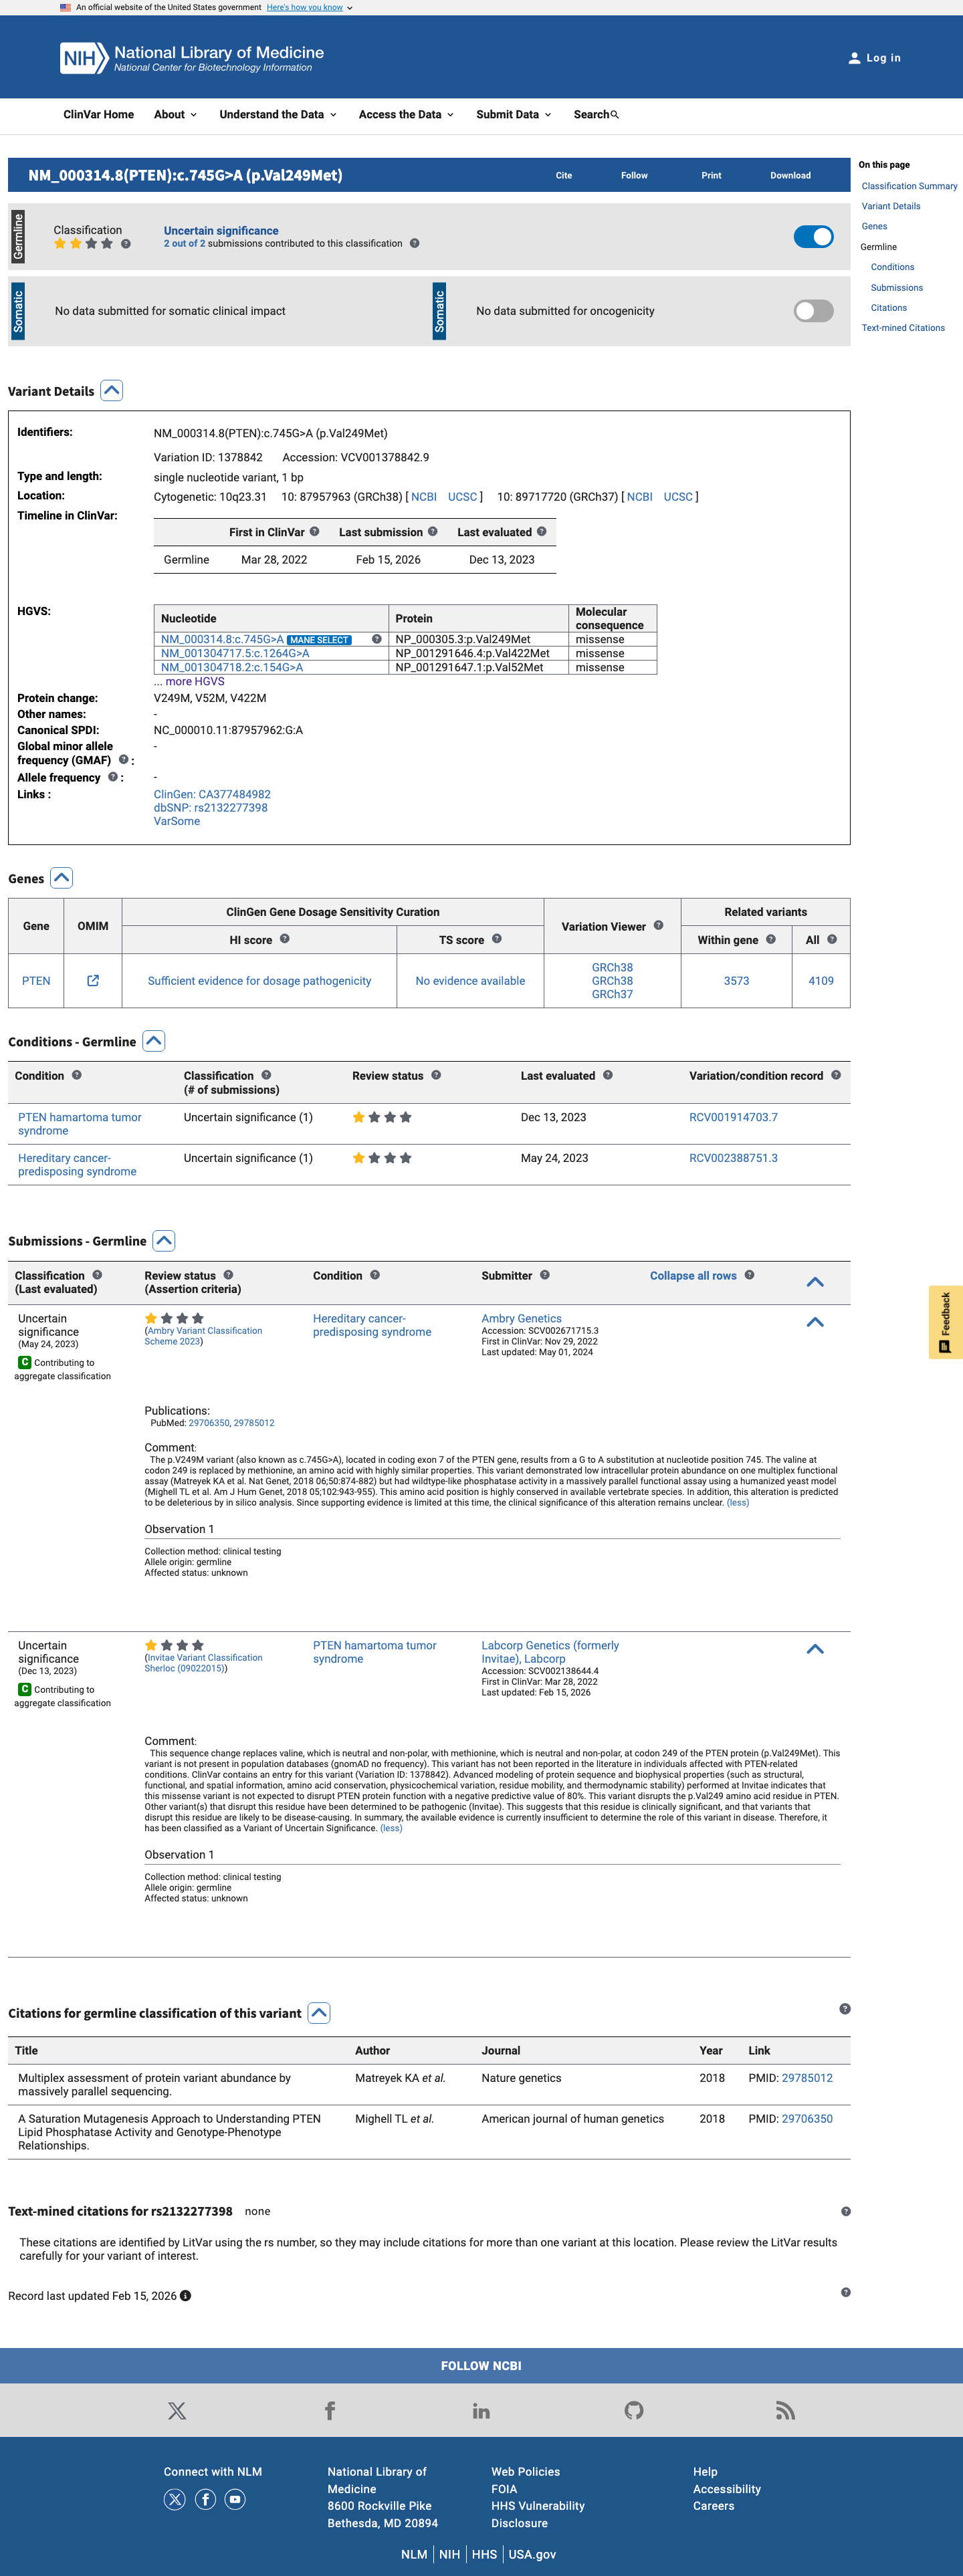Image resolution: width=963 pixels, height=2576 pixels.
Task: Open the 3573 related variants within gene link
Action: pos(736,981)
